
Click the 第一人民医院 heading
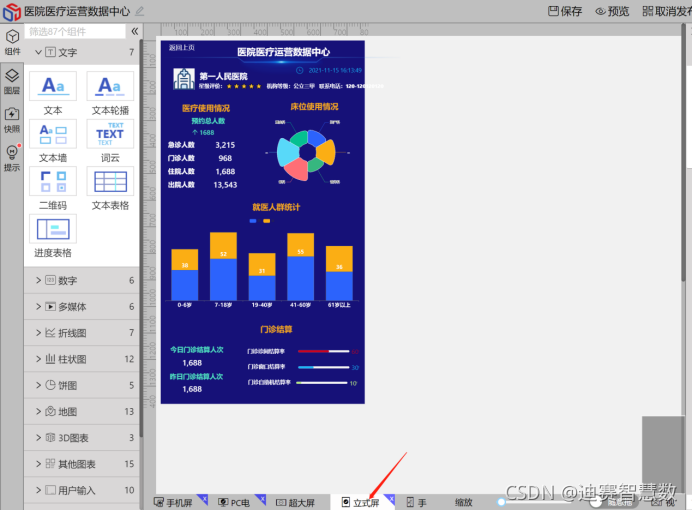tap(223, 76)
